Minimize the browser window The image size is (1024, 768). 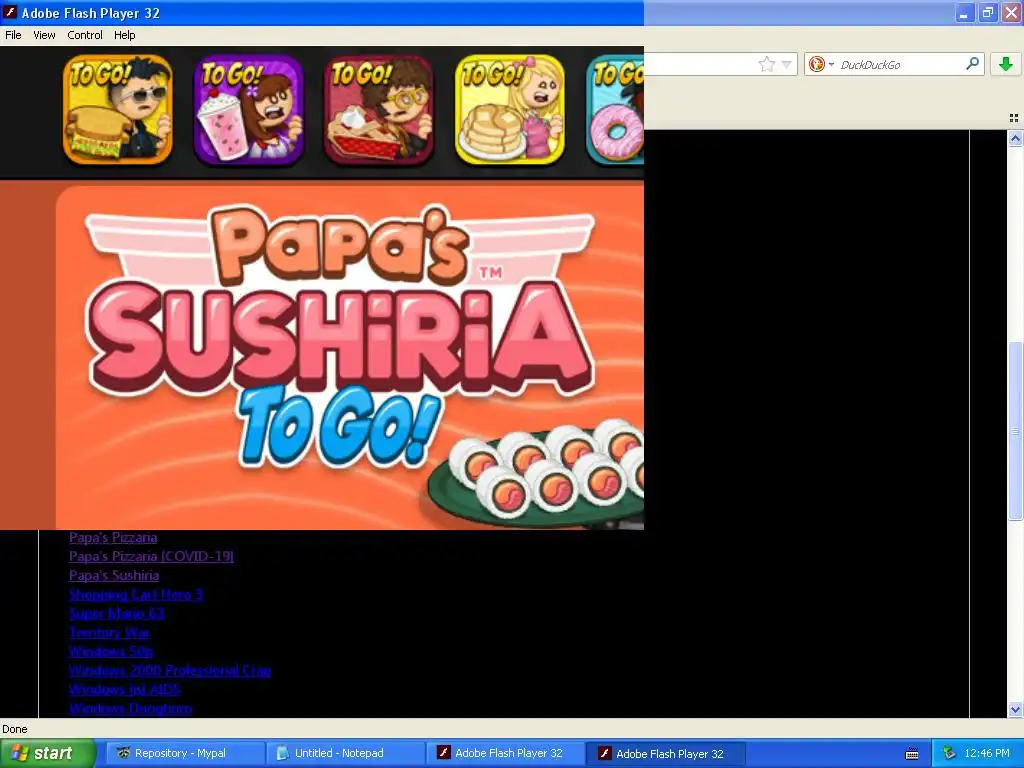[x=965, y=13]
